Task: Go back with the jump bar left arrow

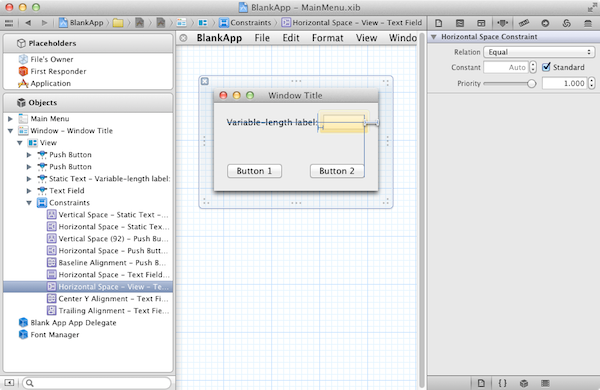Action: 28,23
